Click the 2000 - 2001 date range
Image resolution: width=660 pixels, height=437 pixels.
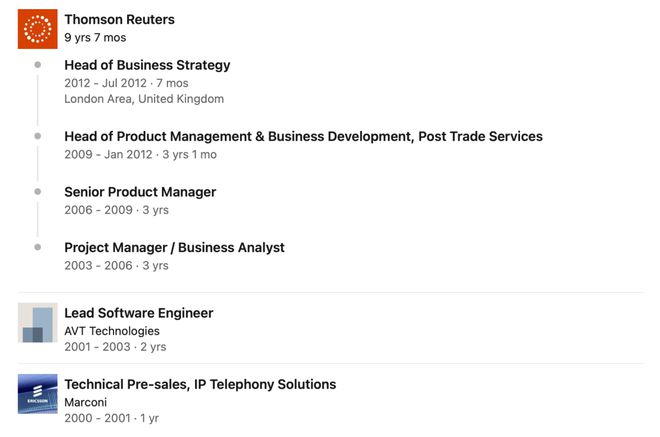(x=97, y=419)
